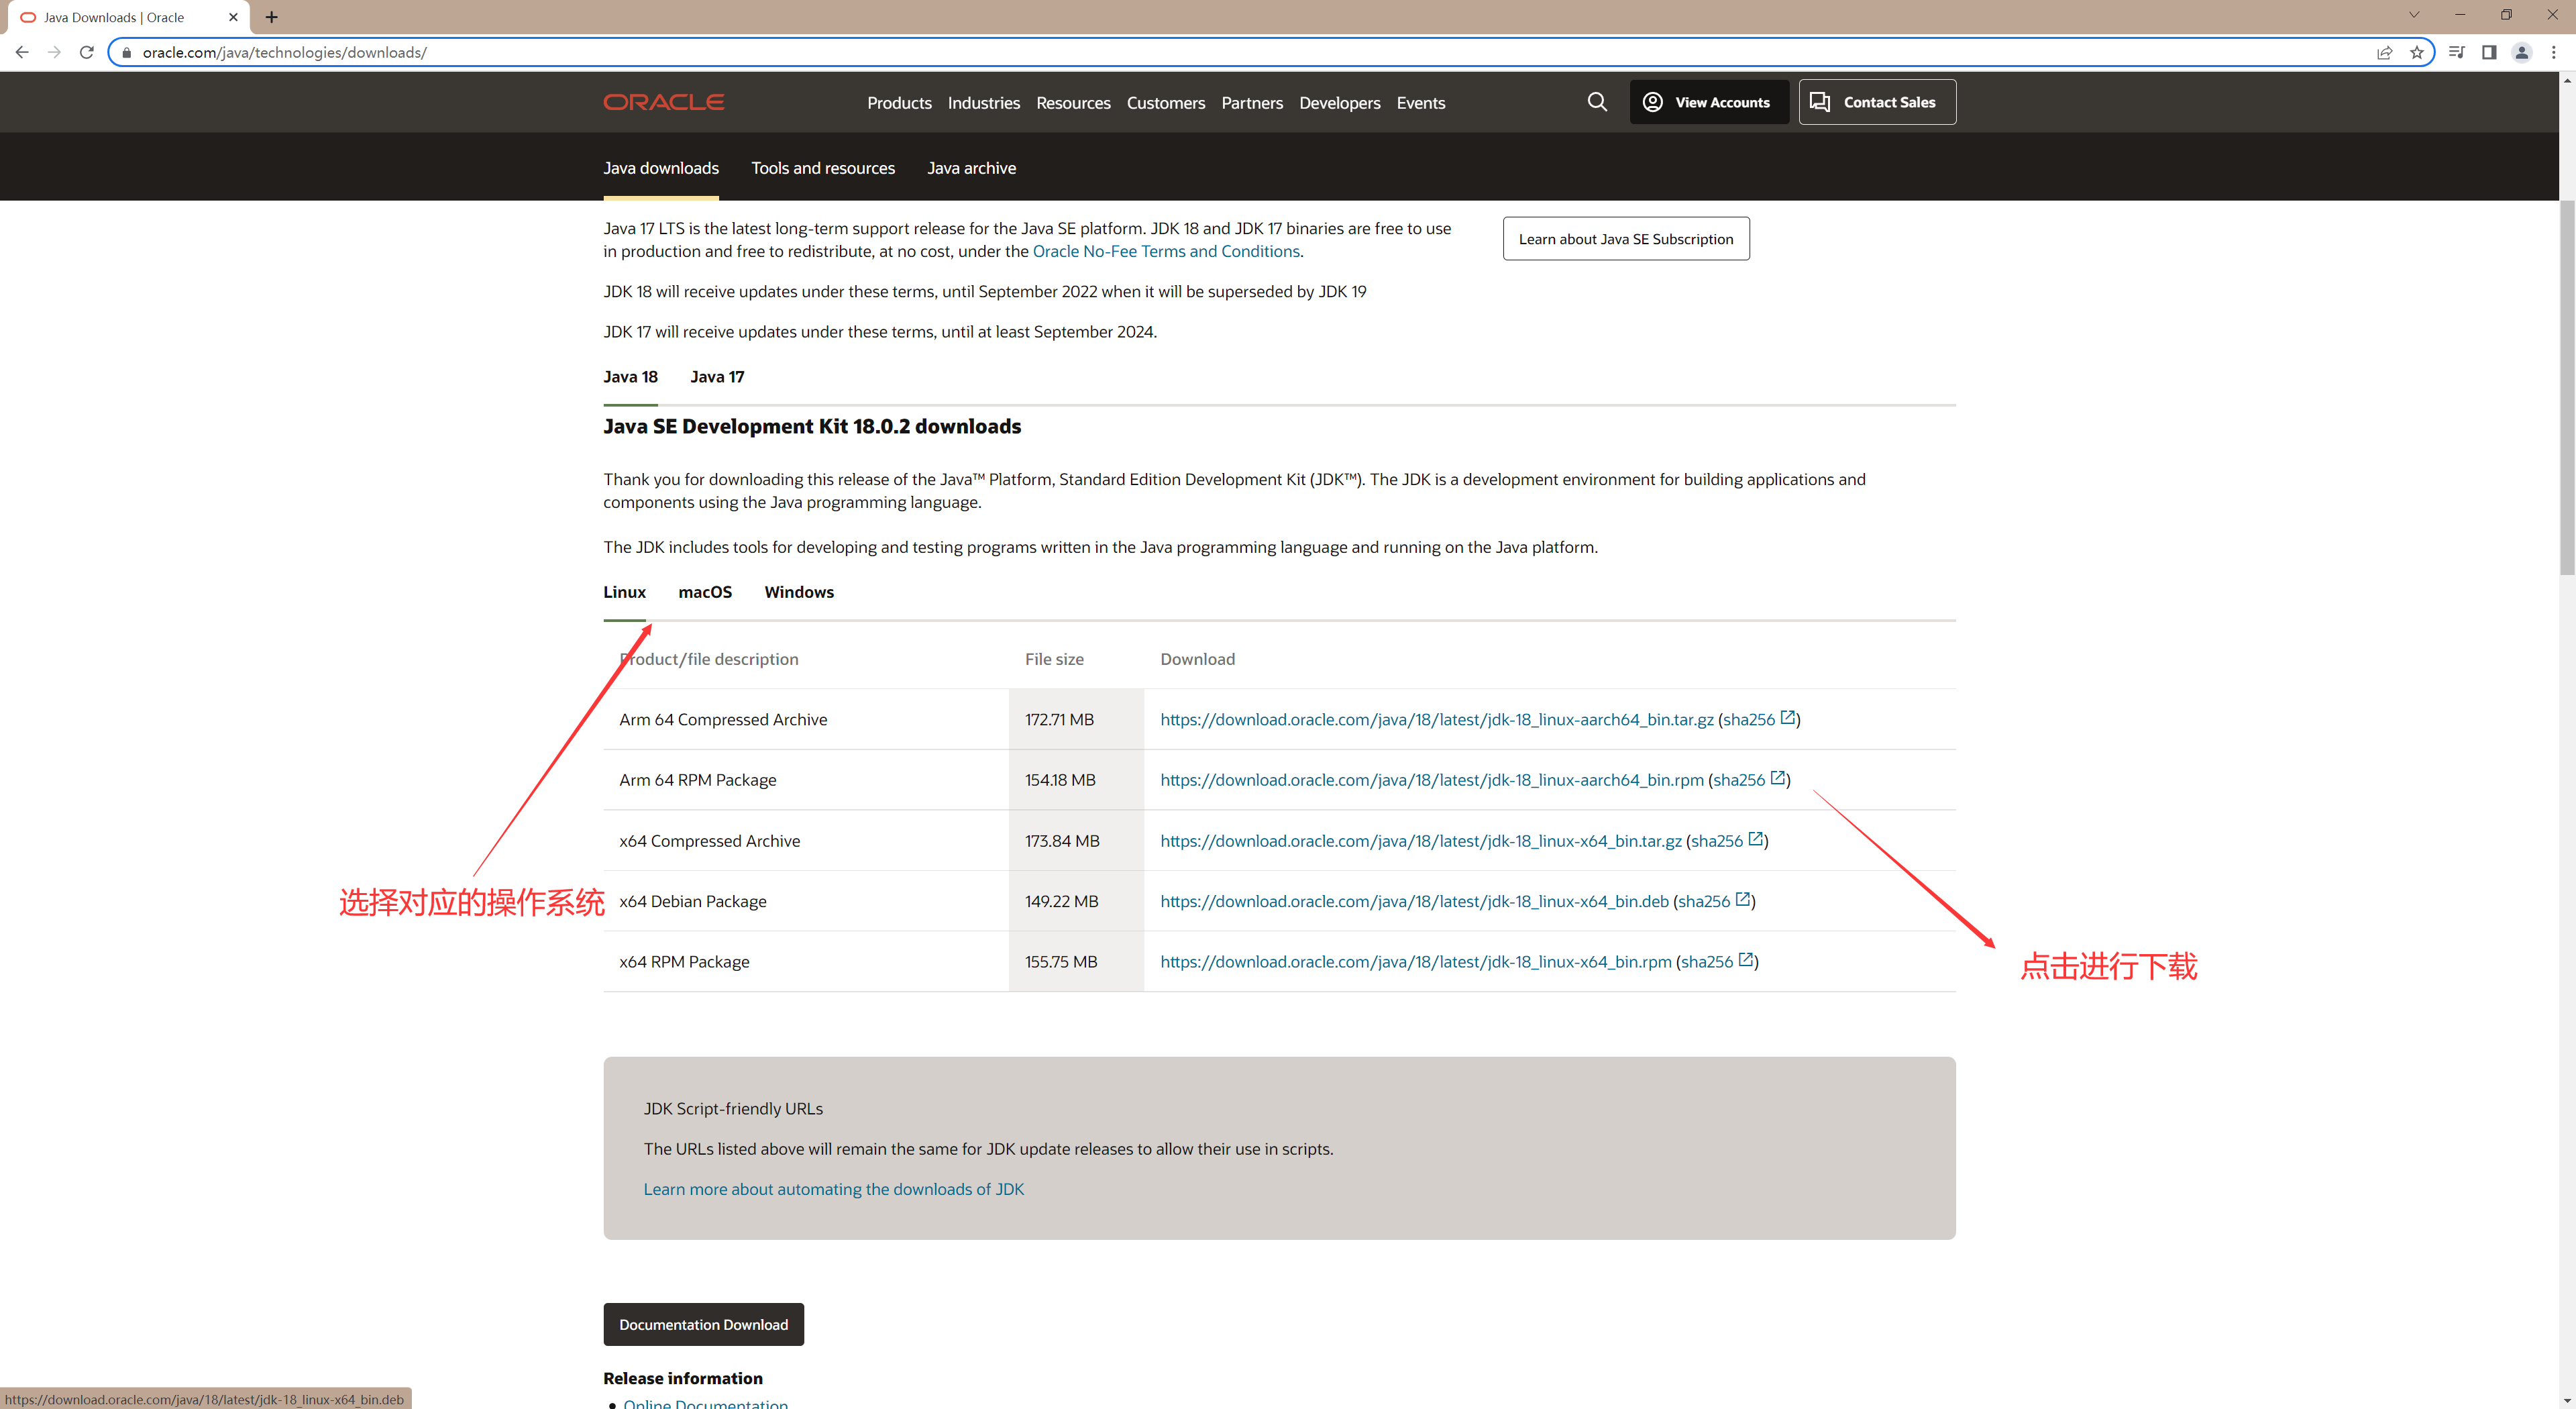Viewport: 2576px width, 1409px height.
Task: Open Chrome side panel icon
Action: pos(2489,52)
